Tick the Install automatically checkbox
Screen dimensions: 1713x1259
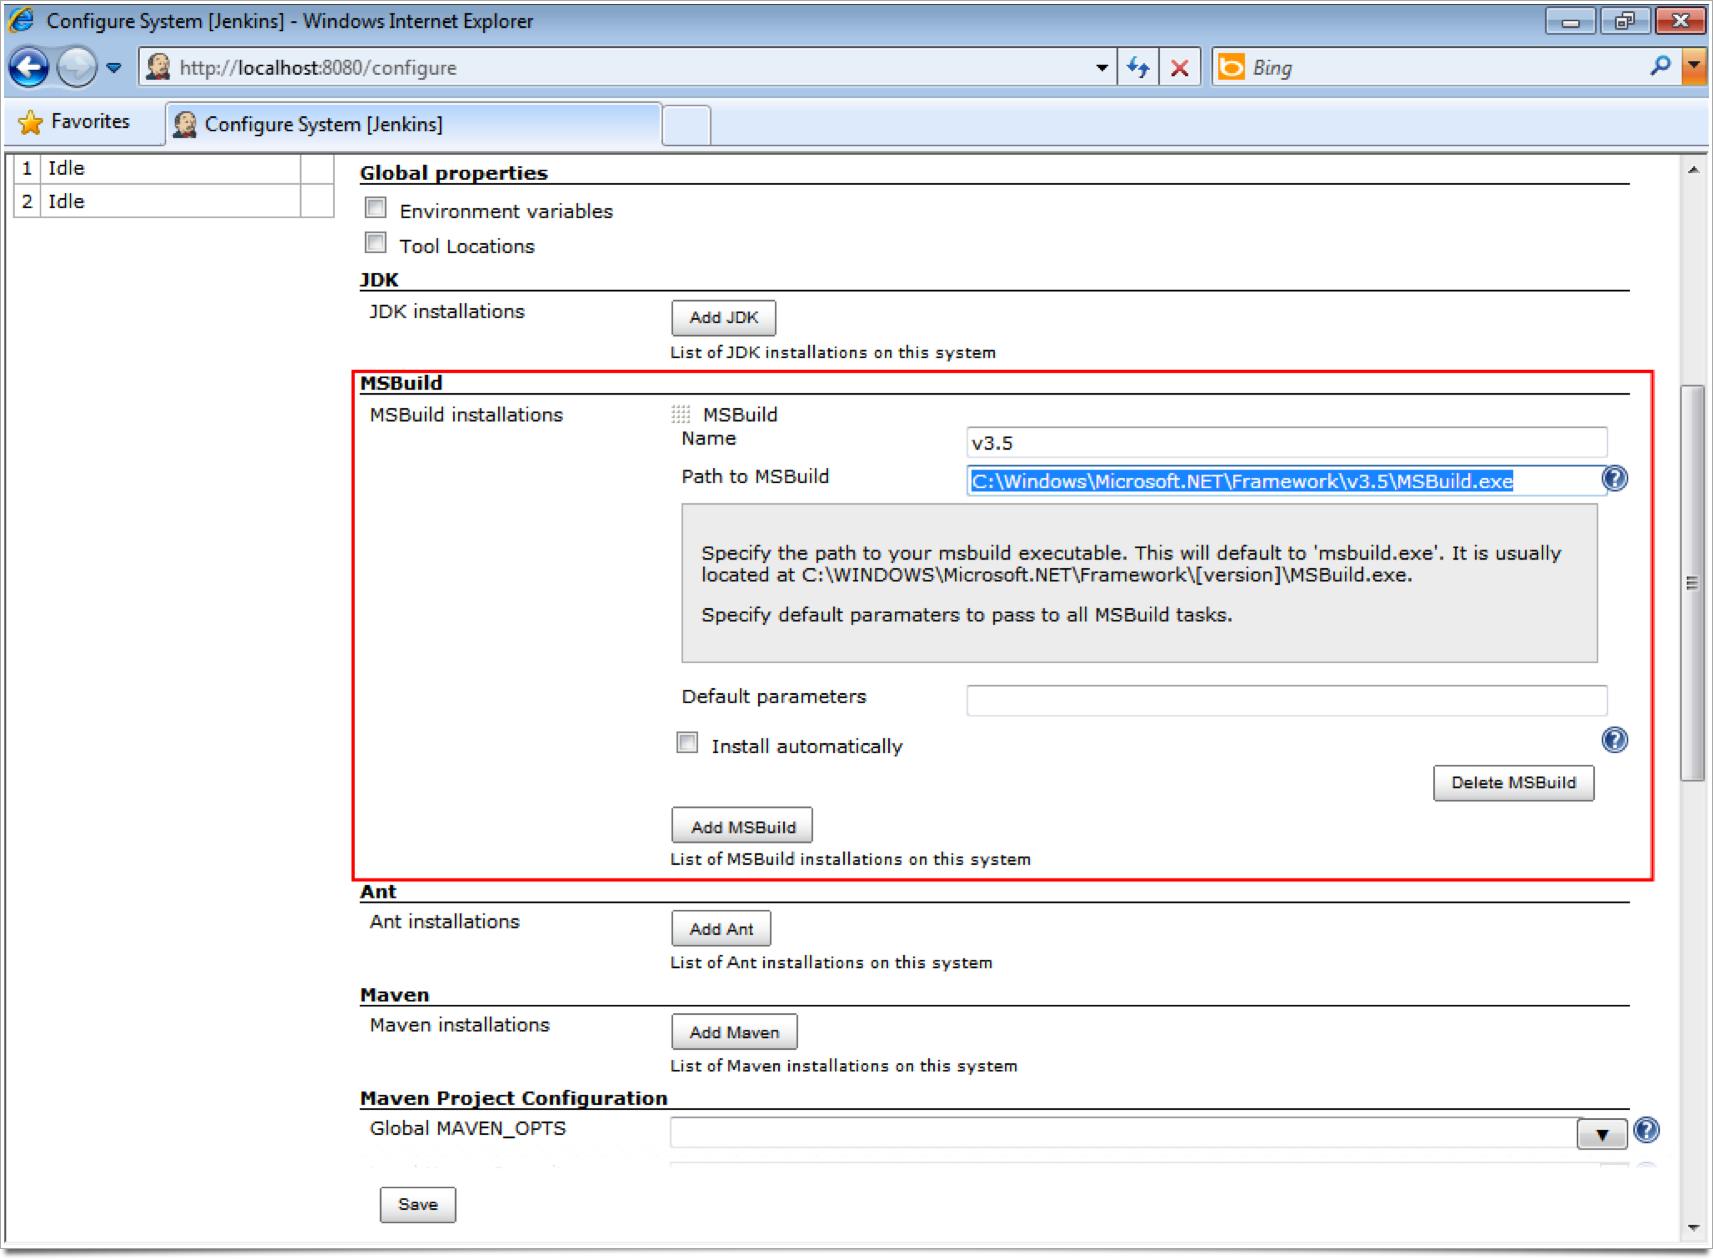[687, 743]
